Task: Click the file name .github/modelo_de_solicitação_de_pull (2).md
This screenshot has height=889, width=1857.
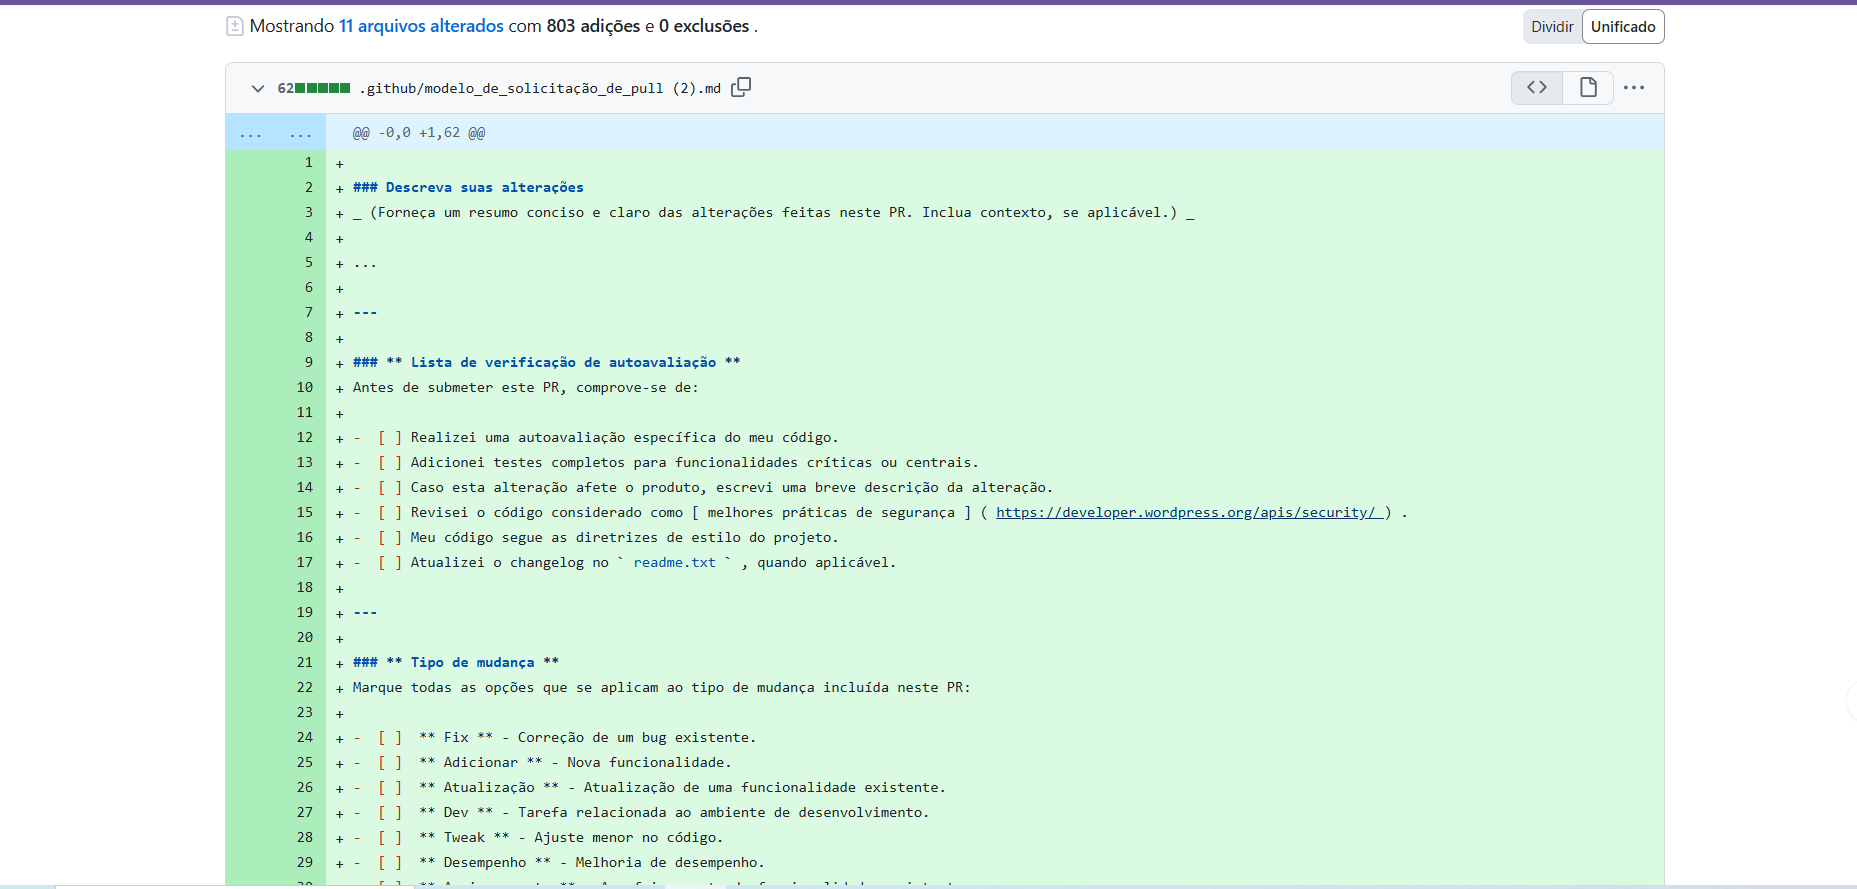Action: coord(540,88)
